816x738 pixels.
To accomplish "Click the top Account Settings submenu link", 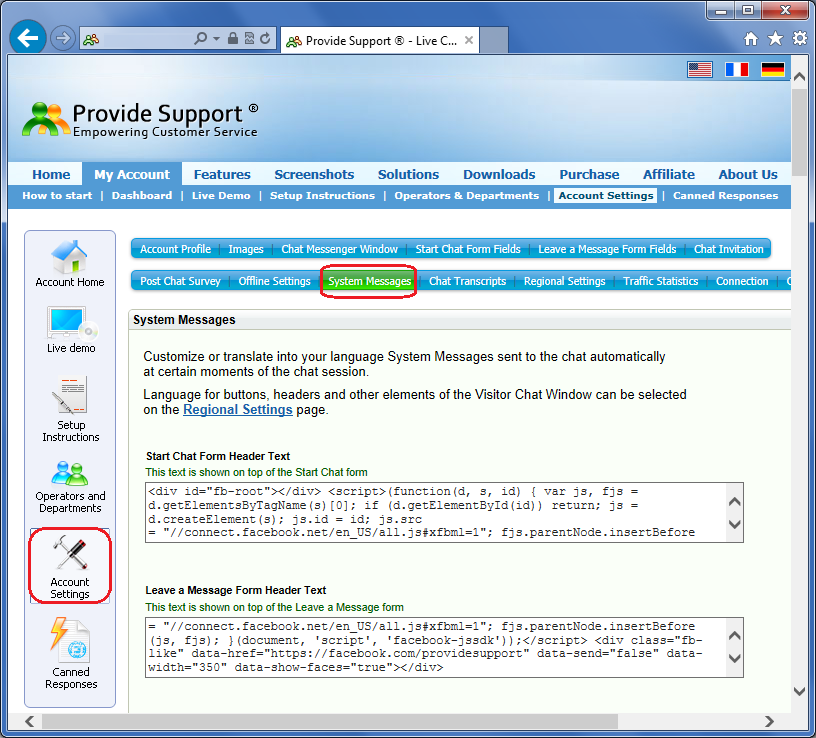I will point(606,196).
